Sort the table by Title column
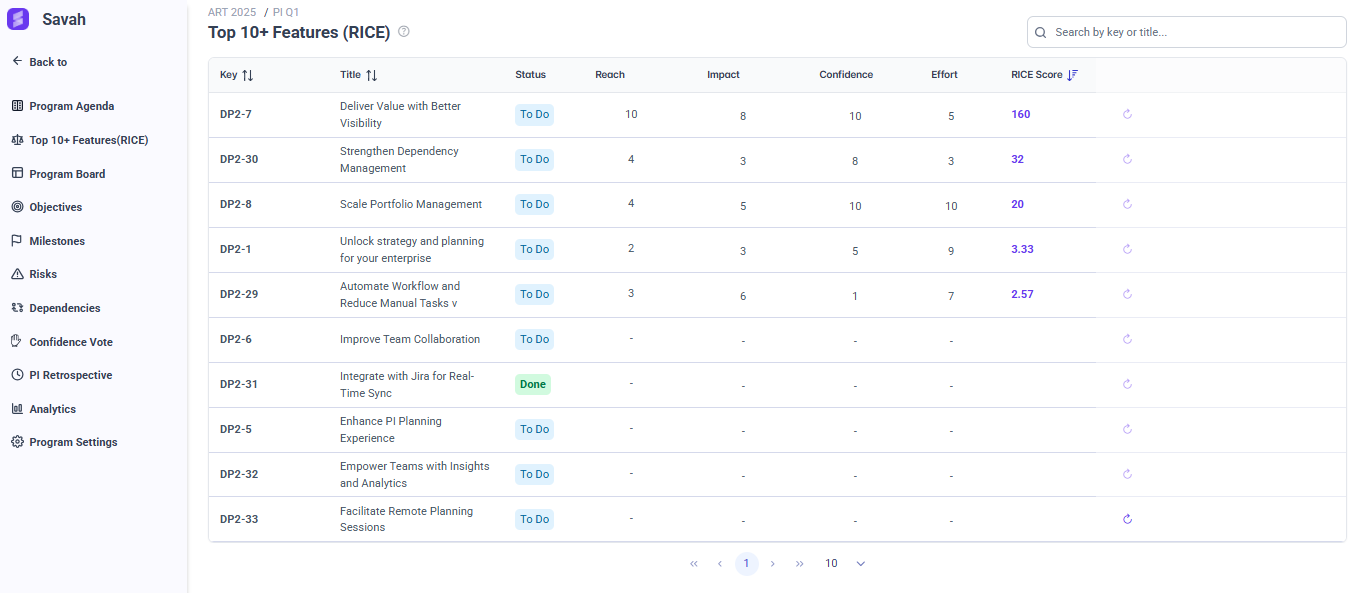 (x=372, y=75)
